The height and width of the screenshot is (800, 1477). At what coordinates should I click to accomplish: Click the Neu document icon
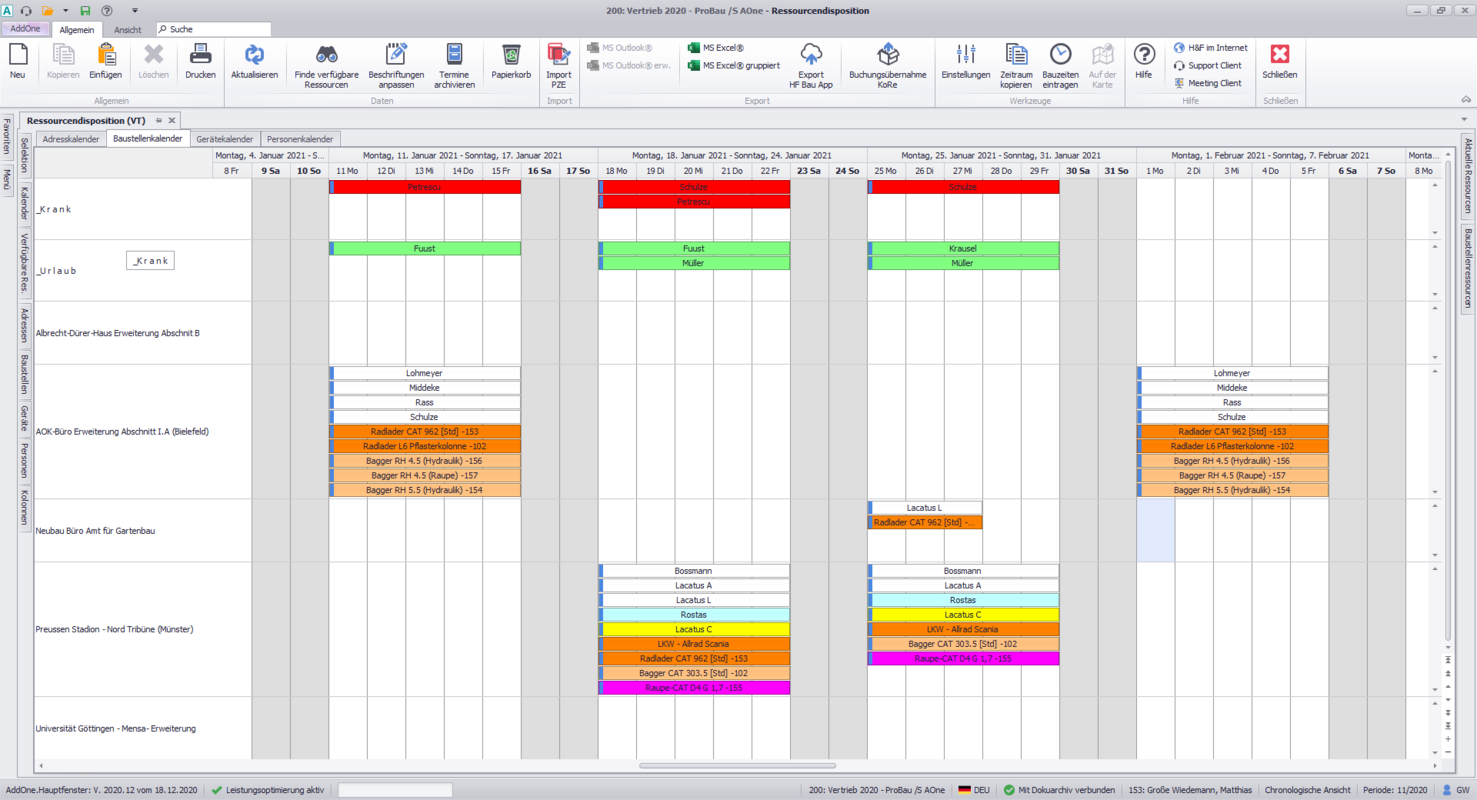(x=17, y=55)
